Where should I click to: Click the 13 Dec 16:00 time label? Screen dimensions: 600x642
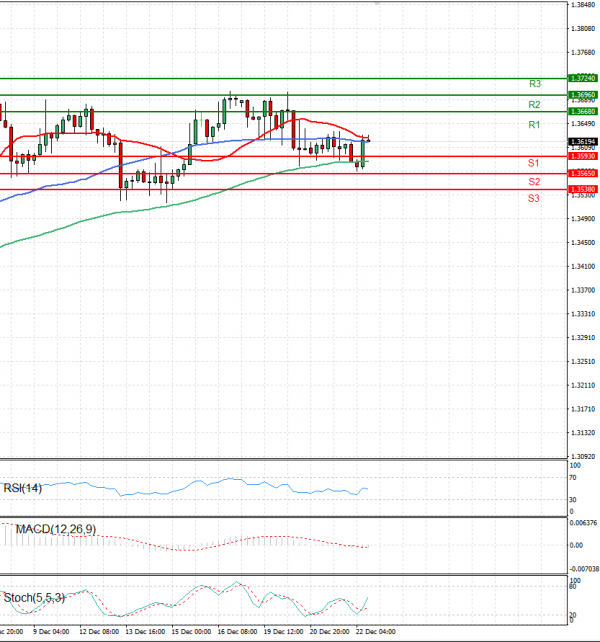pyautogui.click(x=145, y=632)
